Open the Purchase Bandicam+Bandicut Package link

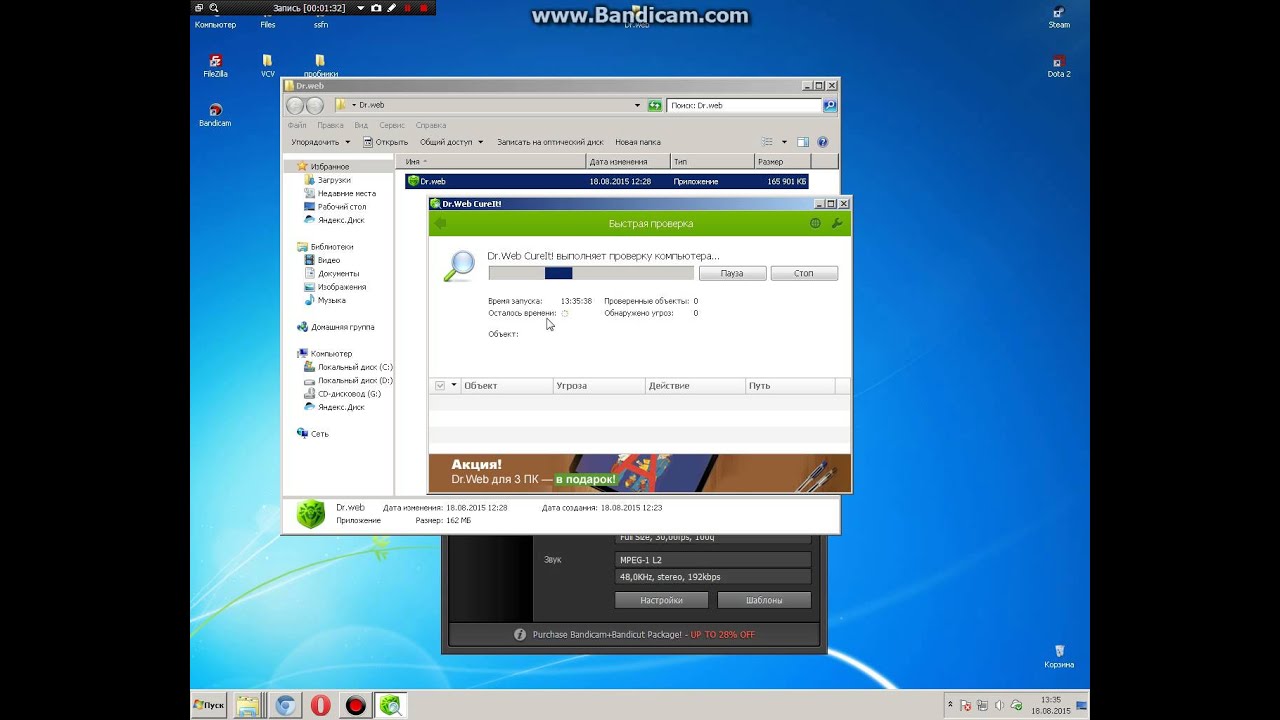[x=643, y=634]
